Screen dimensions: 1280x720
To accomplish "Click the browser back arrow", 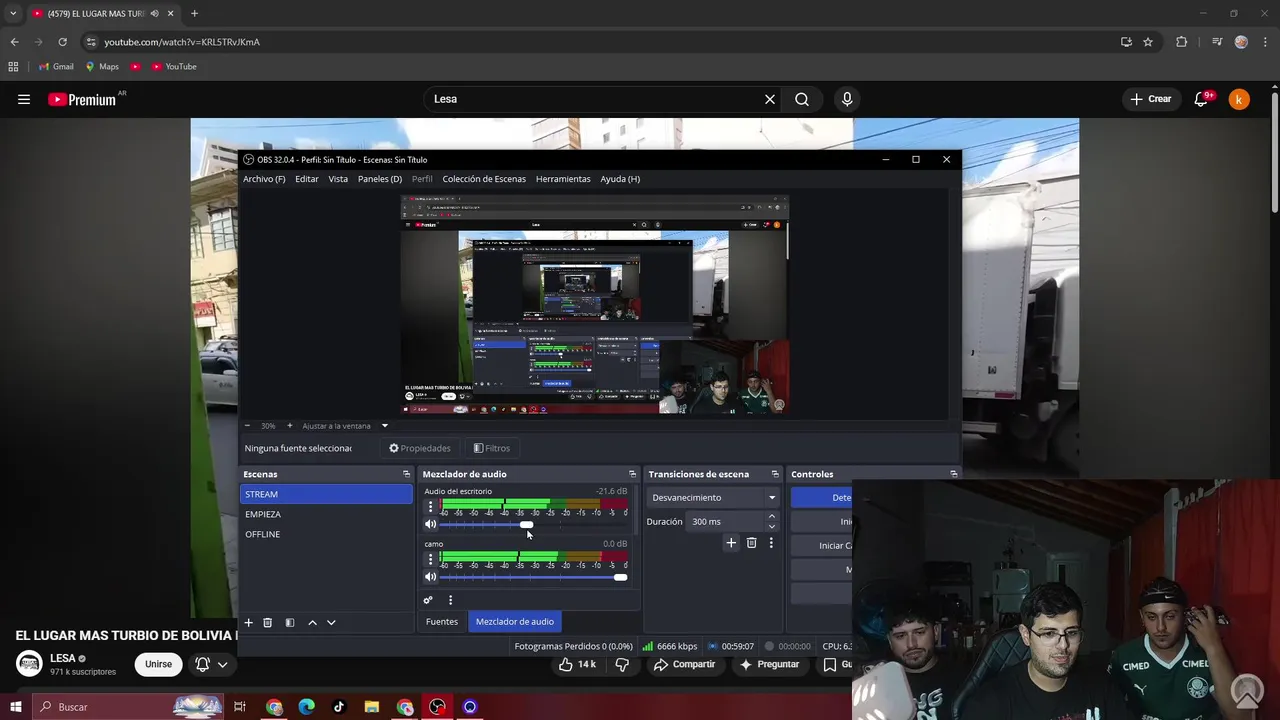I will [x=14, y=42].
